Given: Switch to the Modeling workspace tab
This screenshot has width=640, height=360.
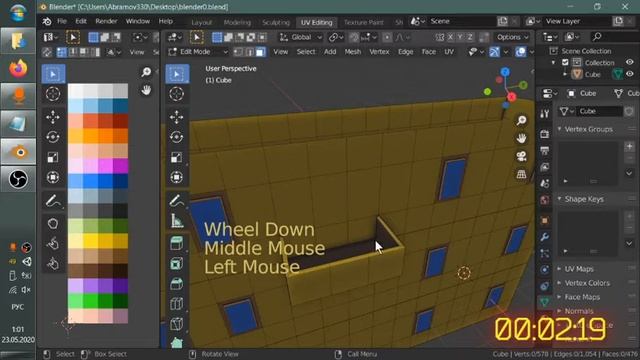Looking at the screenshot, I should pos(237,22).
